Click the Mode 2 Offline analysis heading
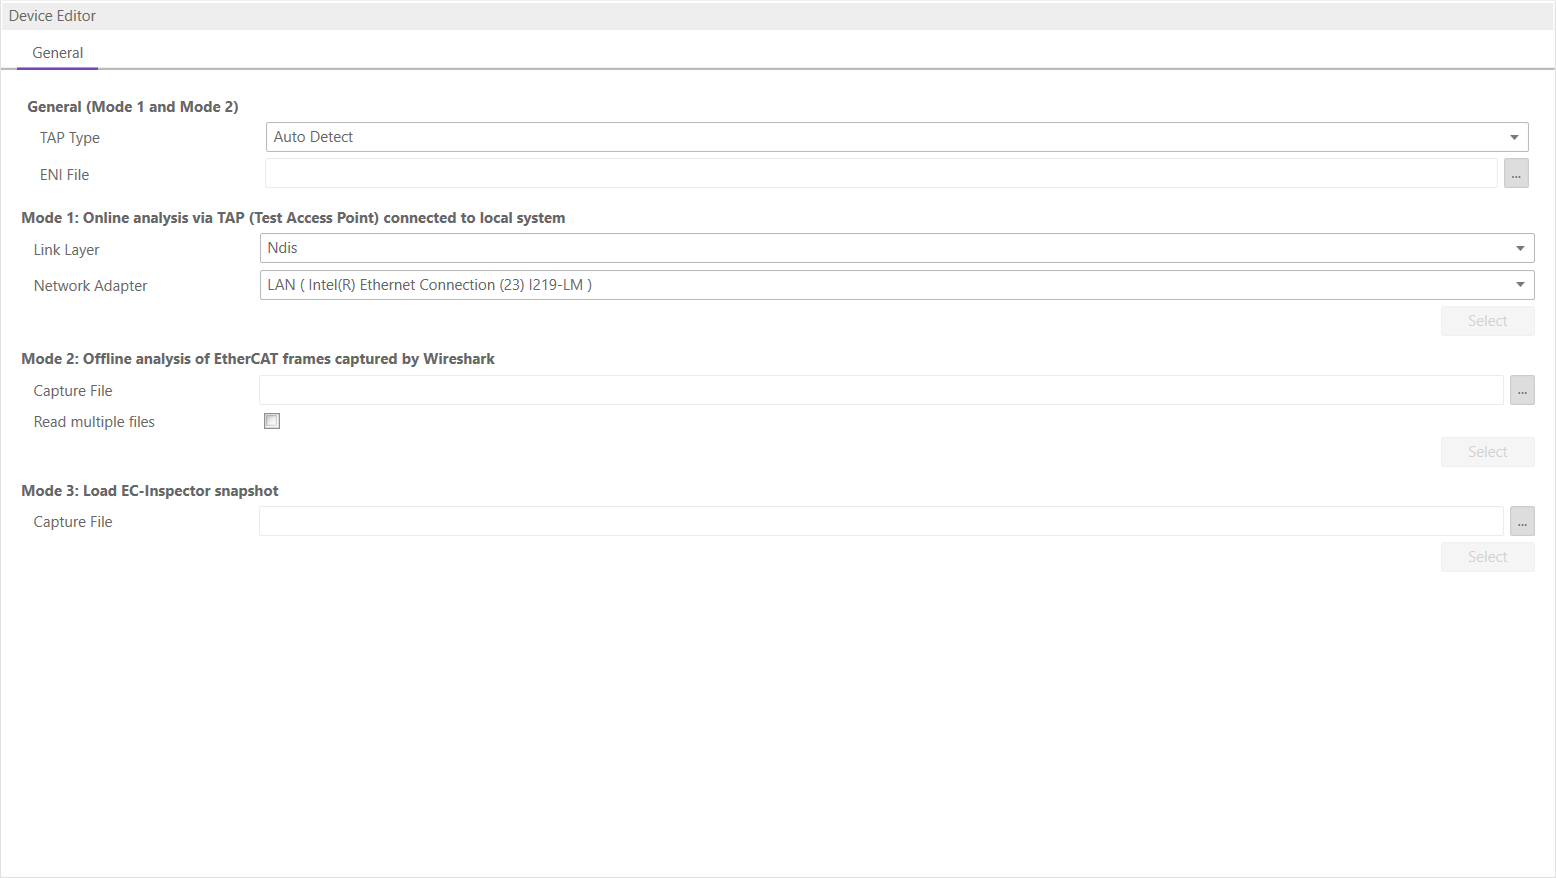 (258, 359)
